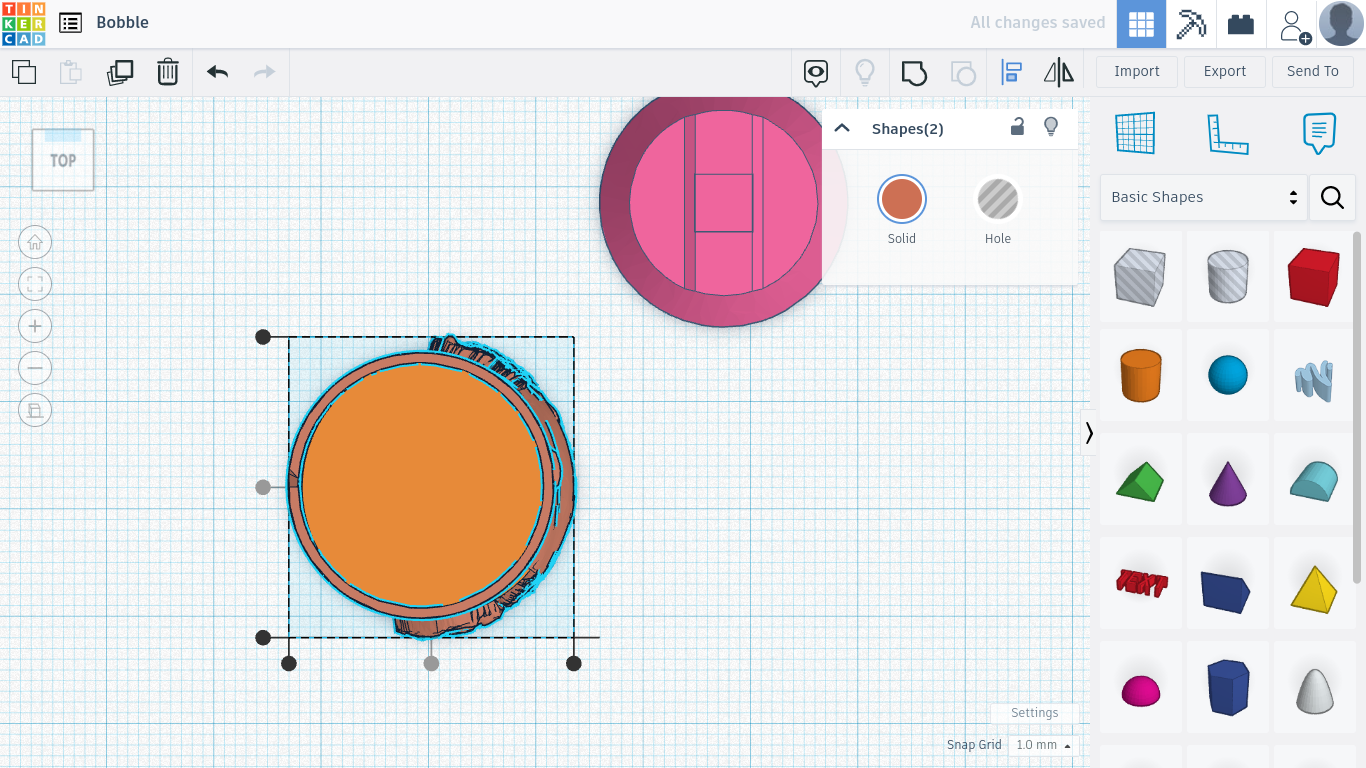Choose the Solid color swatch

pyautogui.click(x=902, y=199)
